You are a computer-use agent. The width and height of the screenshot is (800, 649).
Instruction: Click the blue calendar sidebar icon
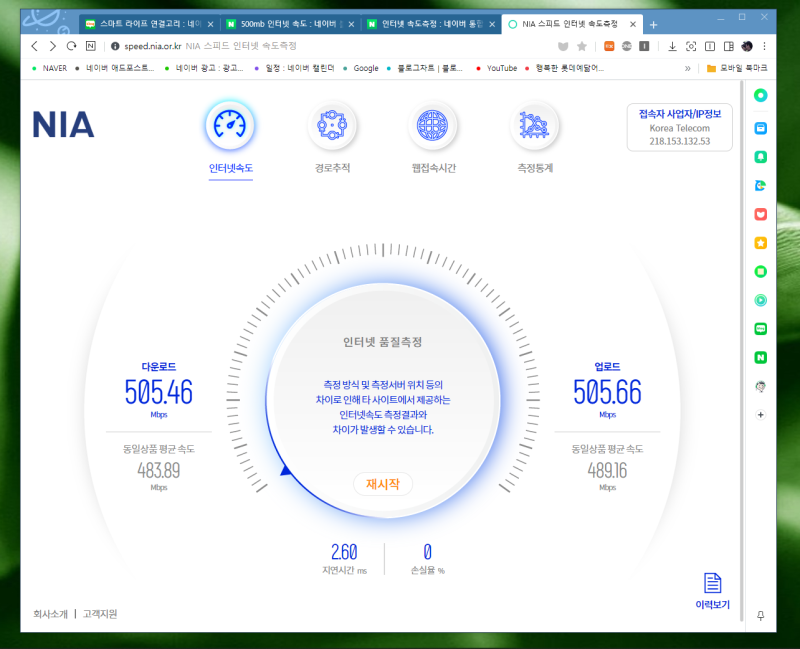tap(760, 128)
